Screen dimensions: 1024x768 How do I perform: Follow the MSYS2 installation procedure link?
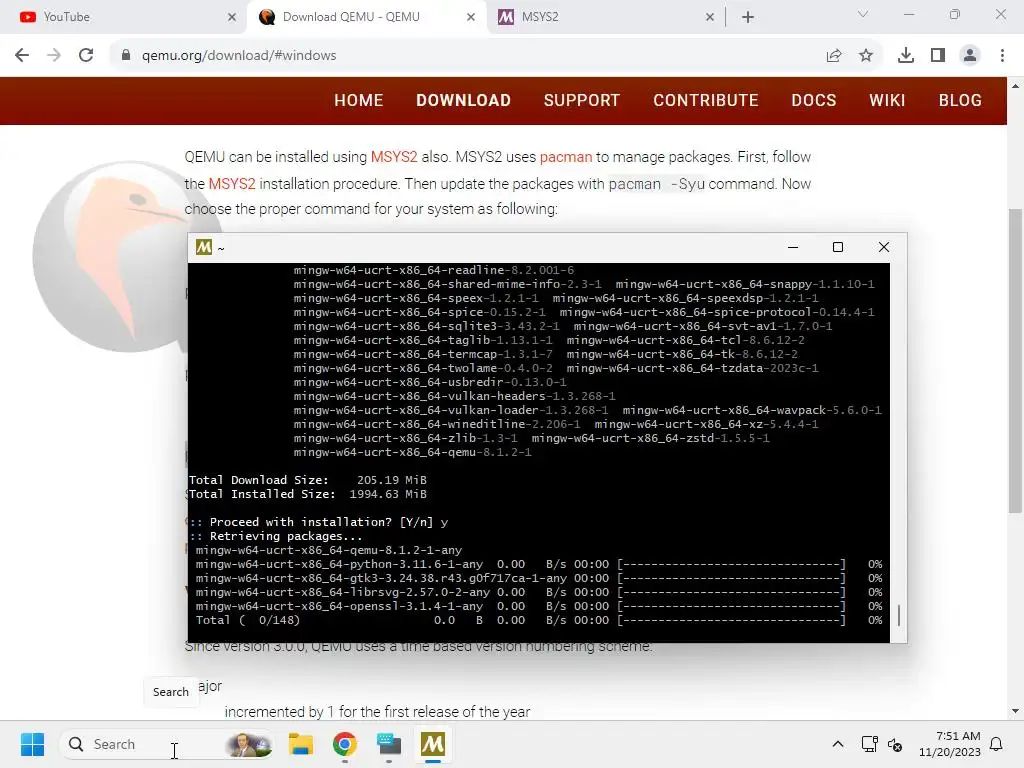tap(232, 184)
